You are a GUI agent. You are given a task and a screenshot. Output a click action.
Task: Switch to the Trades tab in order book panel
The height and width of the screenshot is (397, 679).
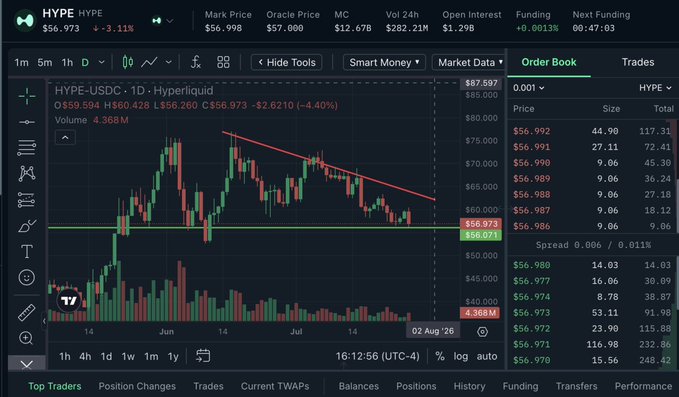(638, 62)
